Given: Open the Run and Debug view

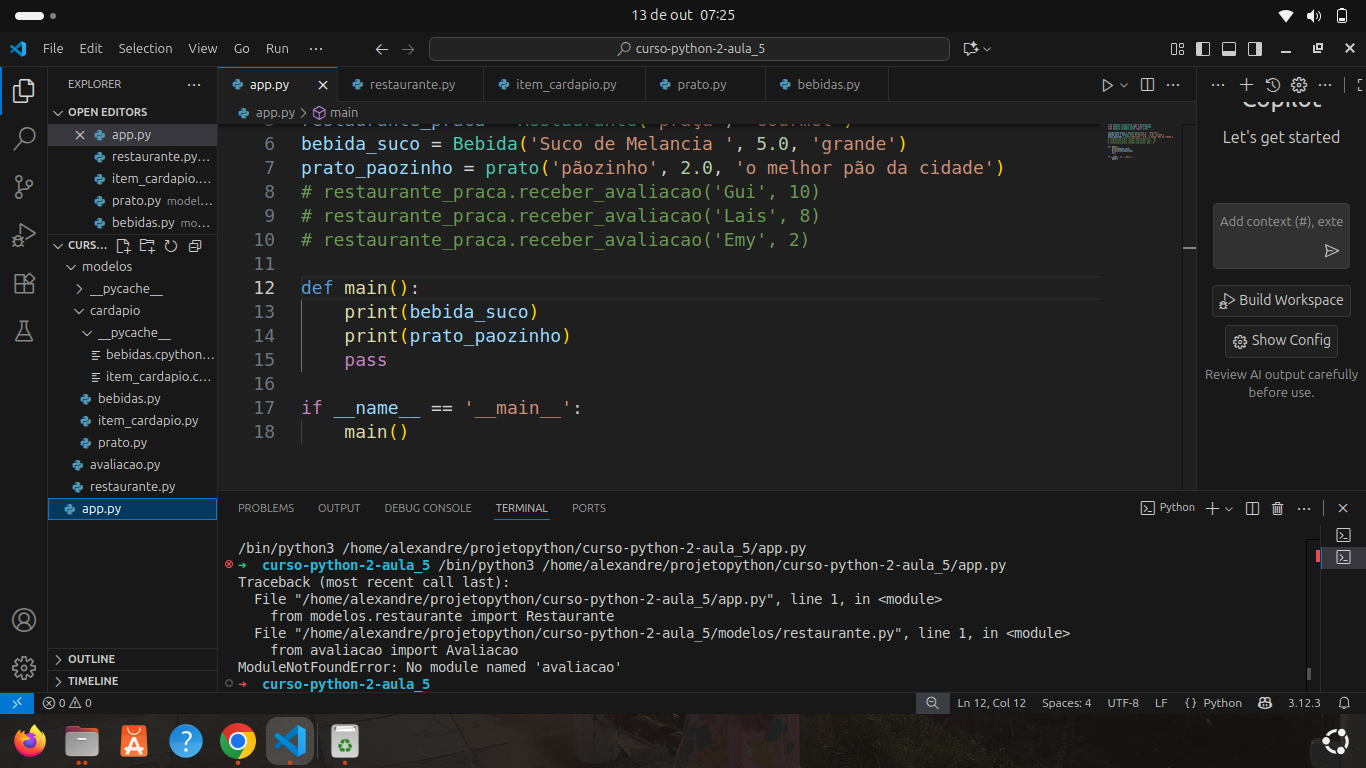Looking at the screenshot, I should coord(24,235).
